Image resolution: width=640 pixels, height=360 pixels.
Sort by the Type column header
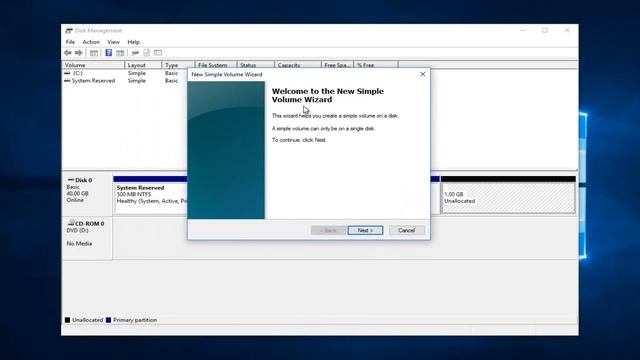click(178, 65)
